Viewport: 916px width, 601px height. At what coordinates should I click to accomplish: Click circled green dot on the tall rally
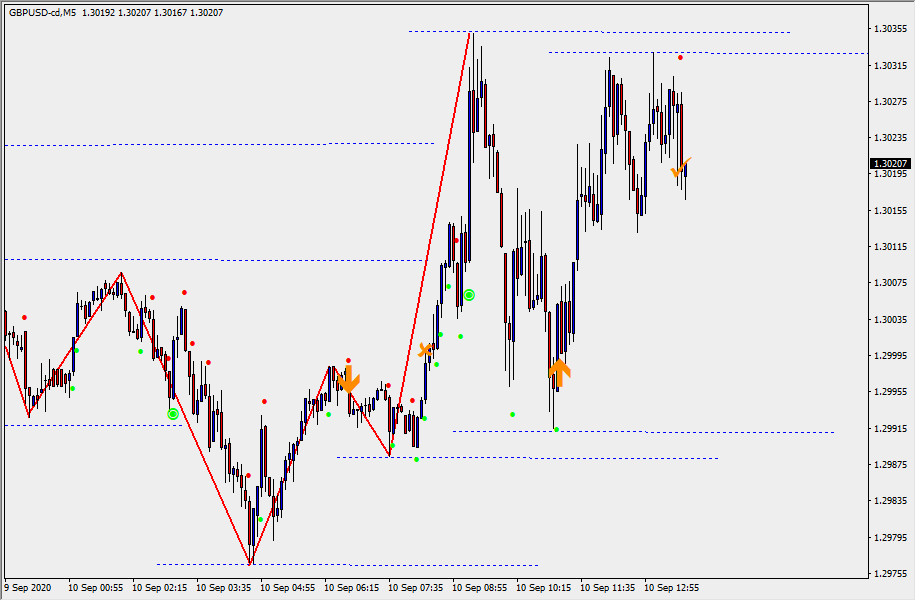tap(469, 295)
